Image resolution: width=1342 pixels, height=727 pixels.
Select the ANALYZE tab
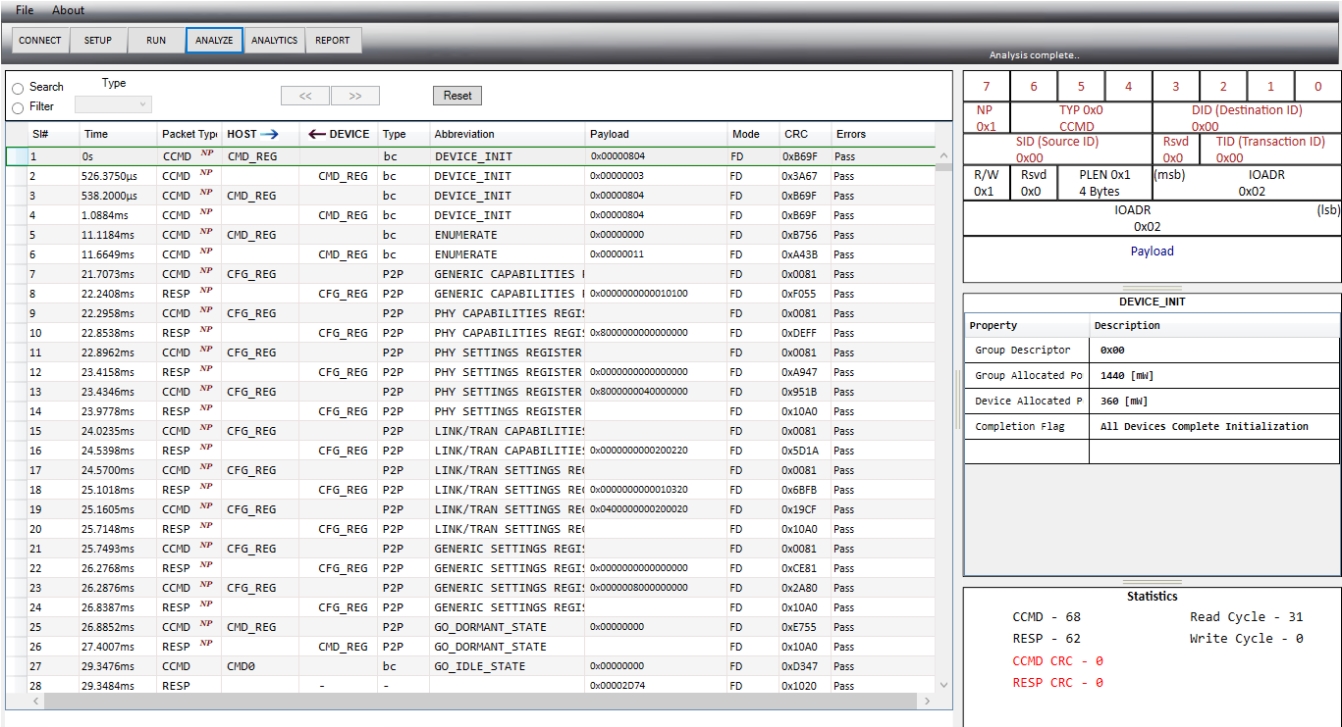tap(214, 41)
